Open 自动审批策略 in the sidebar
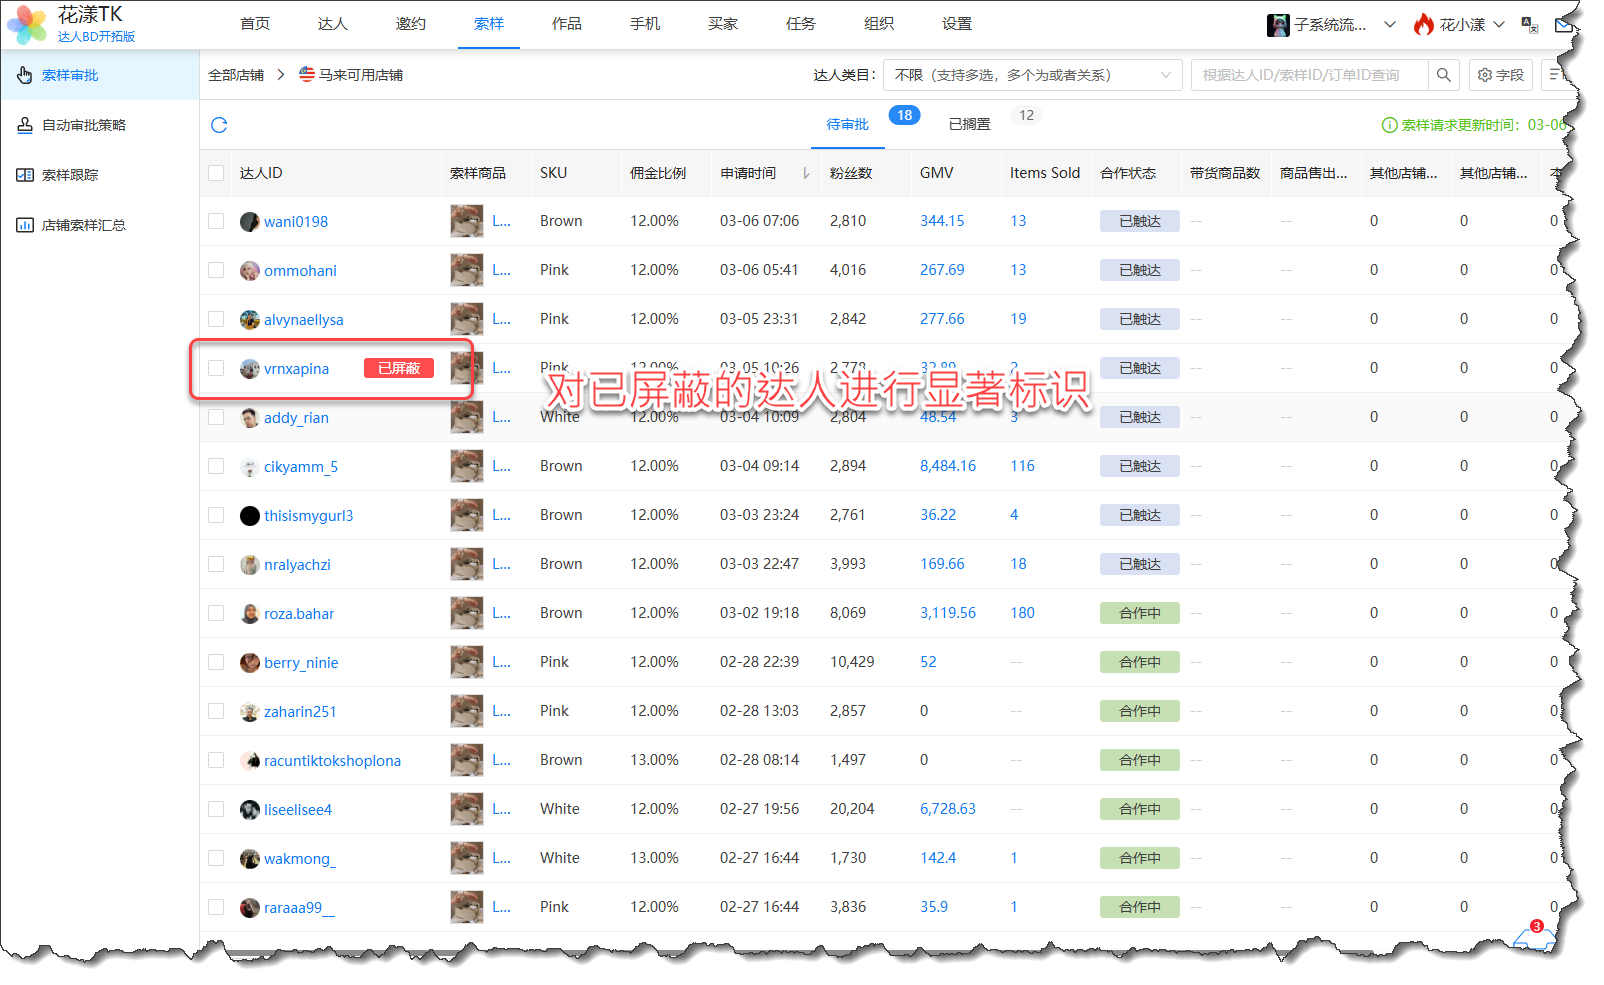1604x985 pixels. [83, 125]
